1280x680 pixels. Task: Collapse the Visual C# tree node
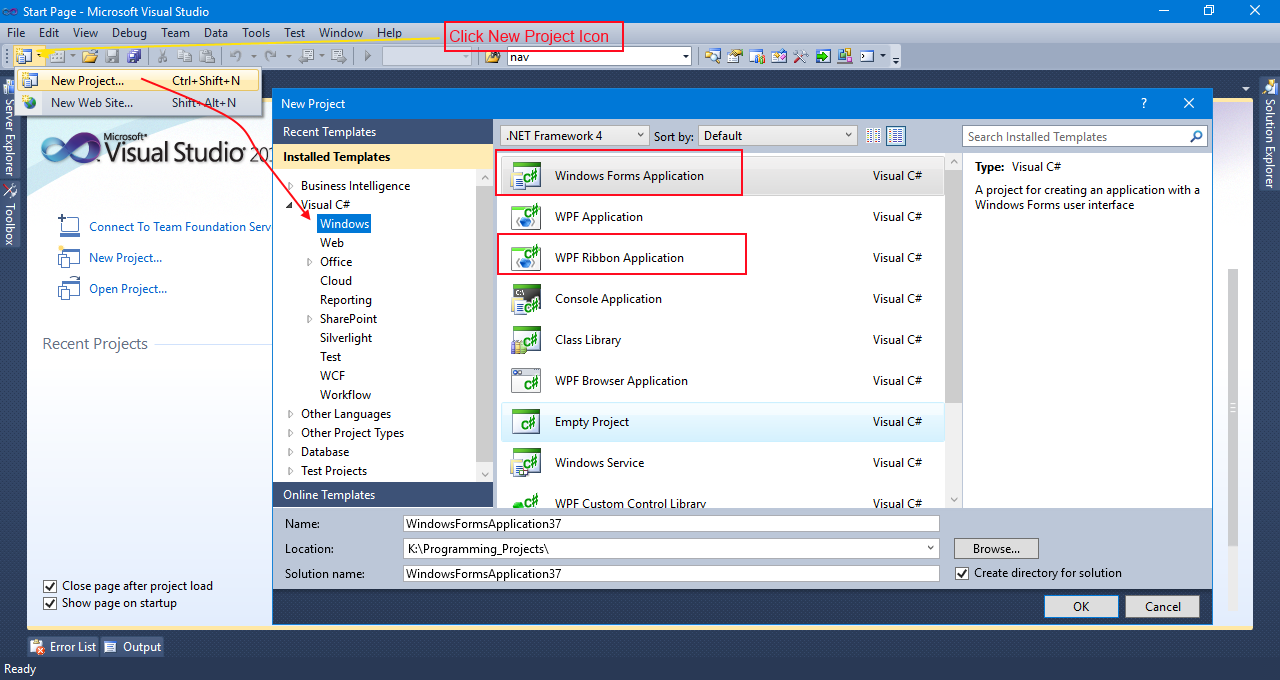291,205
